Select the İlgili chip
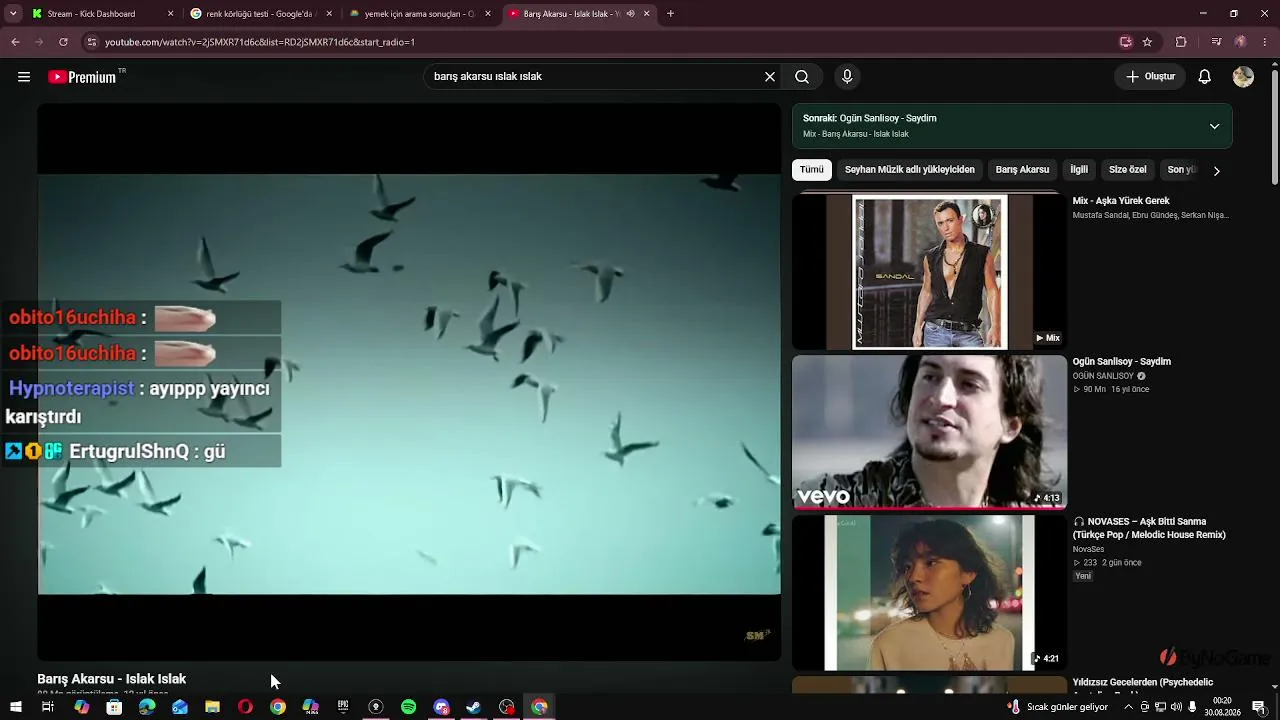Image resolution: width=1280 pixels, height=720 pixels. pos(1079,170)
